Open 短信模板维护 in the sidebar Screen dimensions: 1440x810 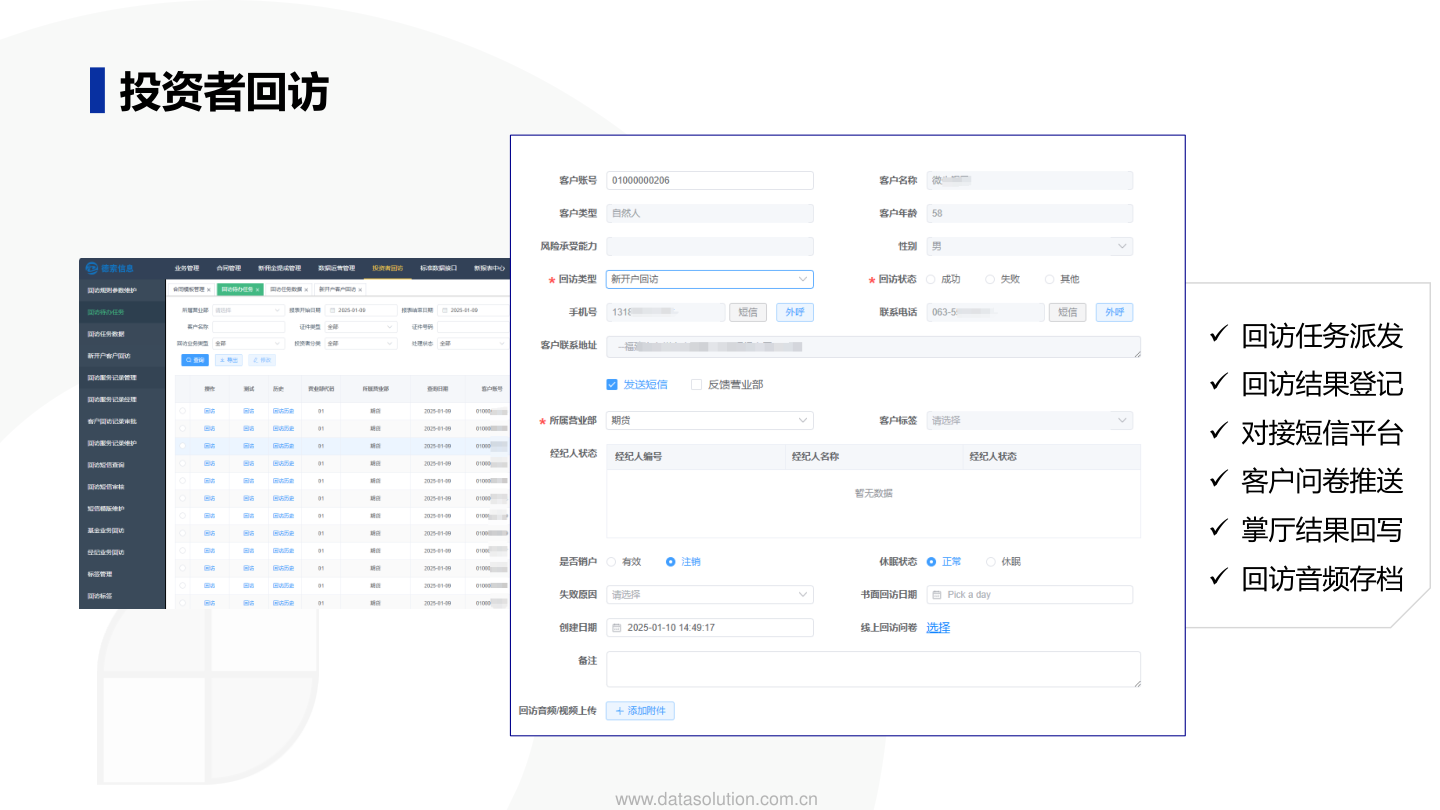pyautogui.click(x=122, y=509)
